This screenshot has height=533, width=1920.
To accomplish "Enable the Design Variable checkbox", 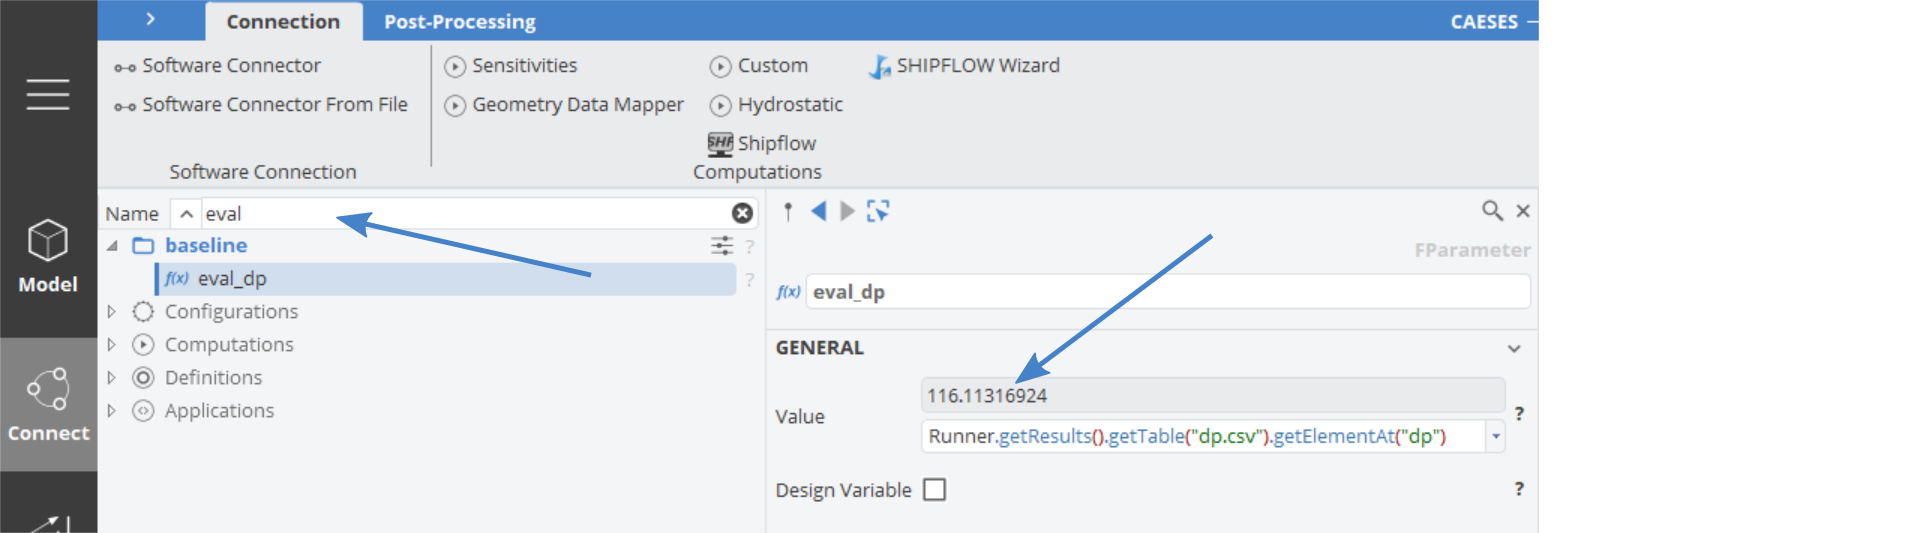I will point(935,490).
